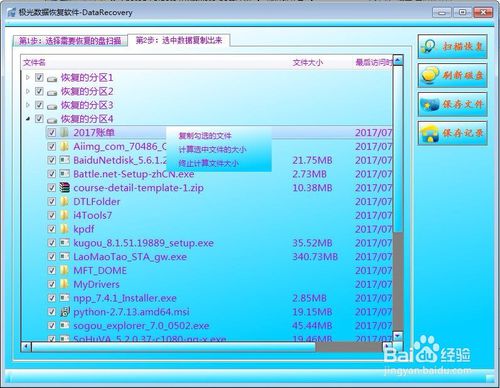The height and width of the screenshot is (388, 500).
Task: Minimize the DataRecovery window
Action: click(x=442, y=13)
